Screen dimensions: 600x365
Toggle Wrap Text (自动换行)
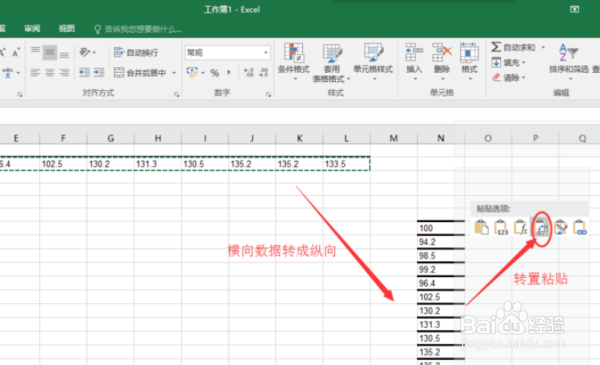[x=136, y=52]
